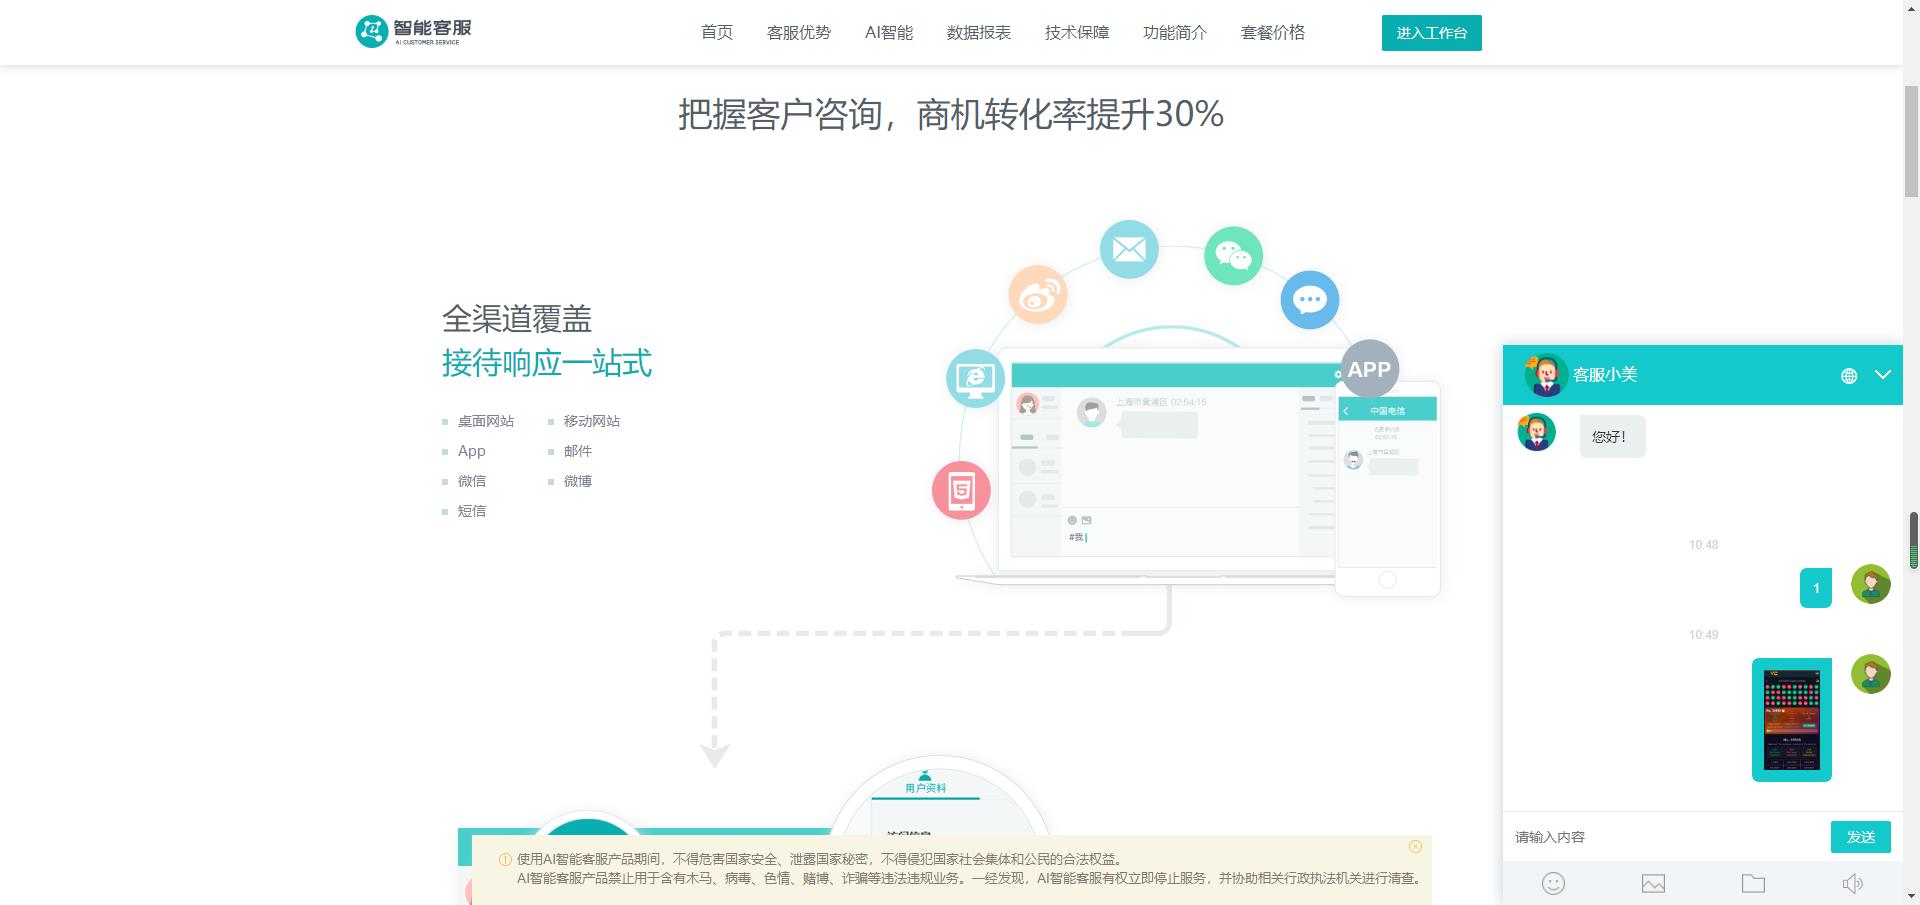1920x905 pixels.
Task: Click the headline 把握客户咨询，商机转化率提升30%
Action: [951, 114]
